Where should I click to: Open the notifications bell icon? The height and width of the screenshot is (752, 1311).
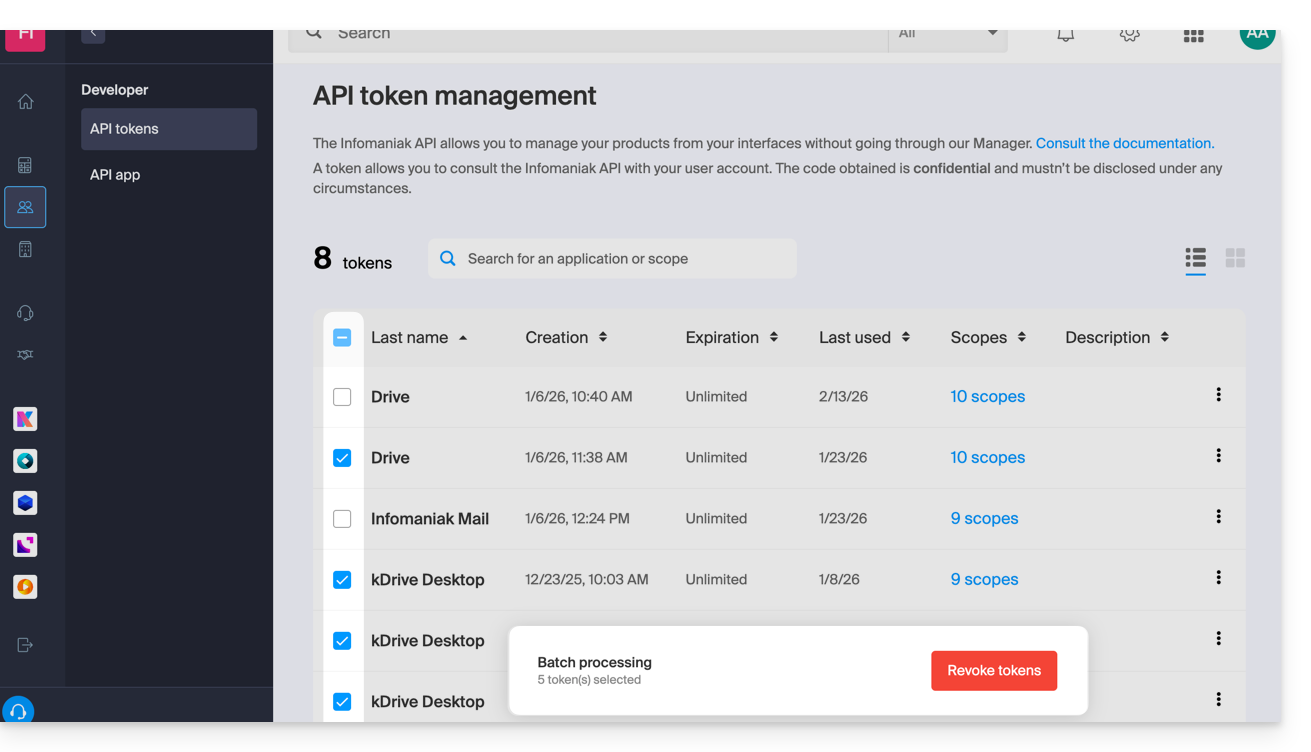click(x=1065, y=35)
